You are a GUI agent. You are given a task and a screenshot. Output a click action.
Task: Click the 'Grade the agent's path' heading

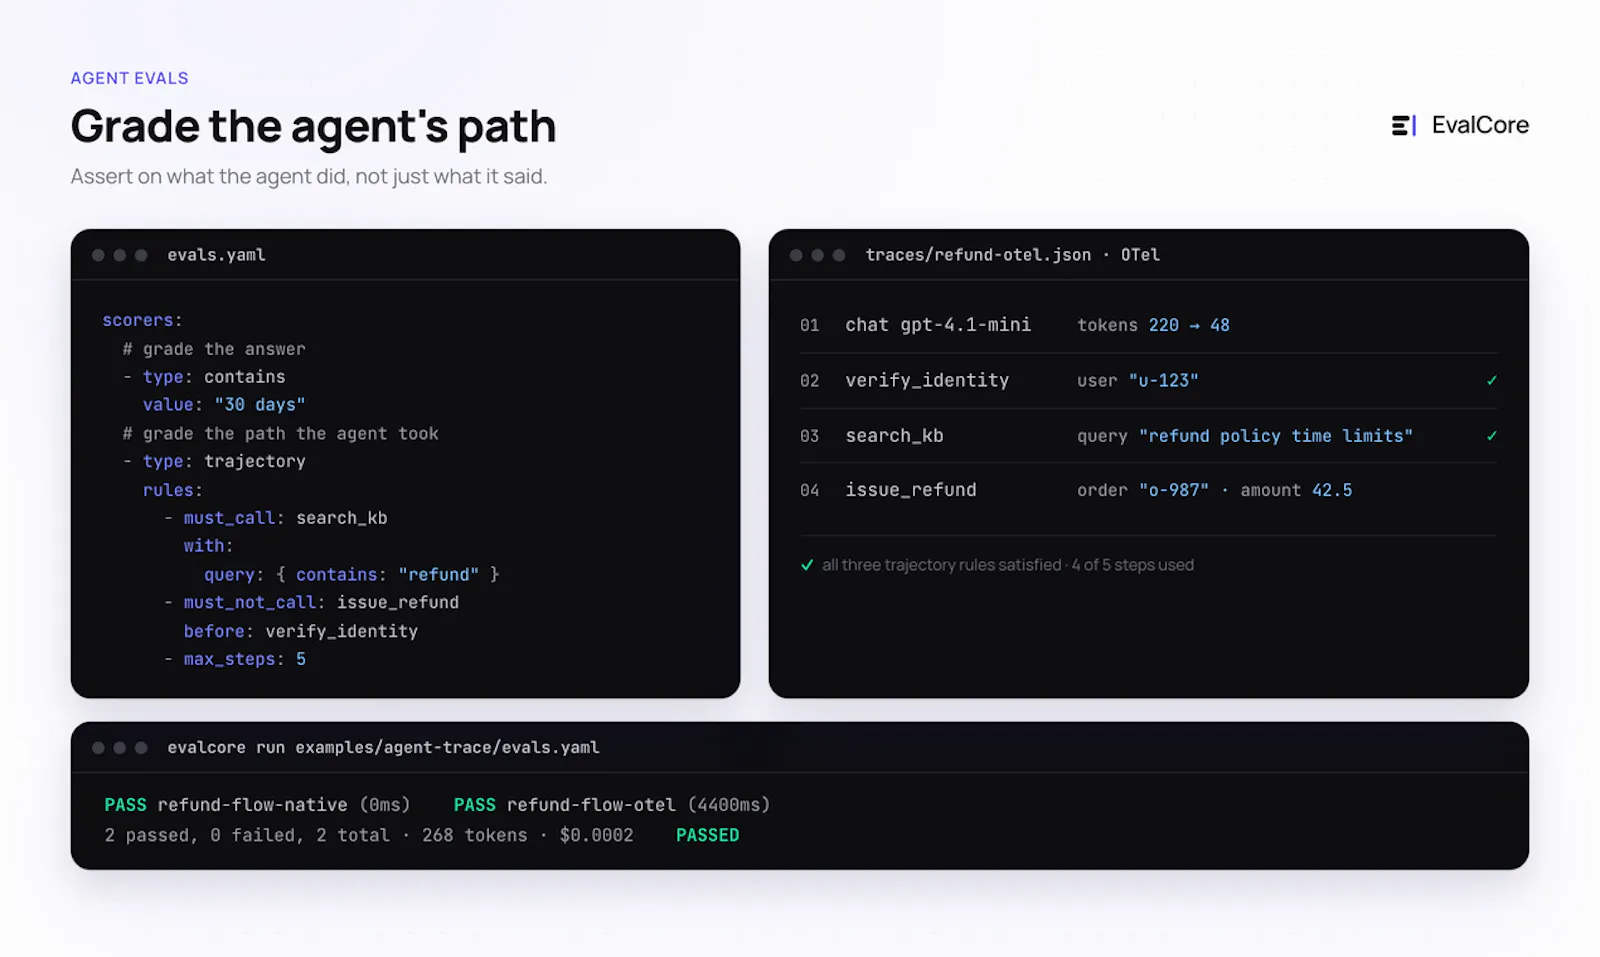click(x=313, y=126)
